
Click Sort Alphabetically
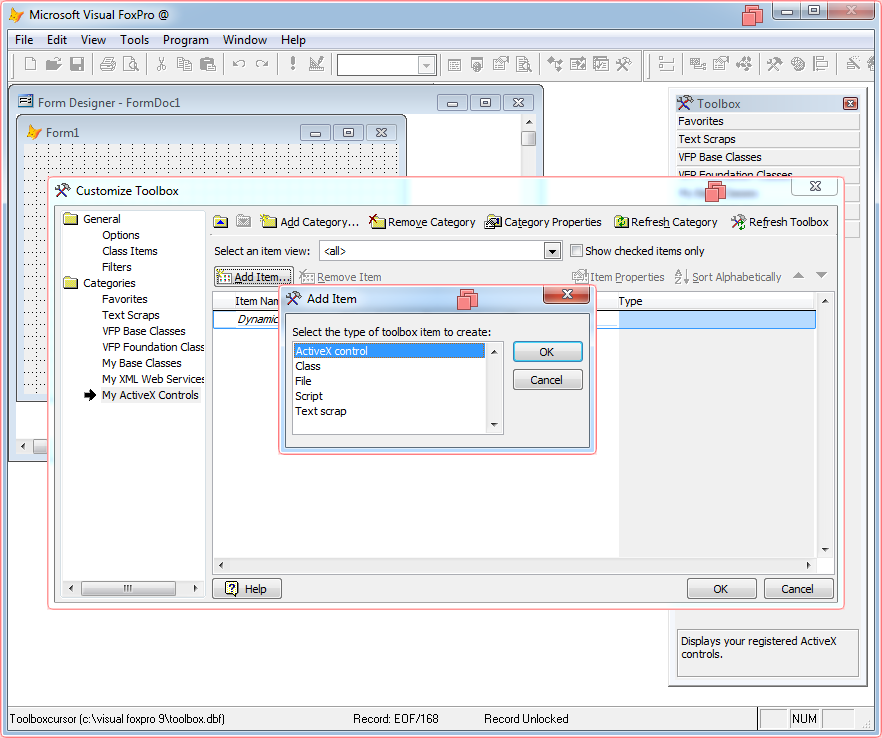(728, 277)
